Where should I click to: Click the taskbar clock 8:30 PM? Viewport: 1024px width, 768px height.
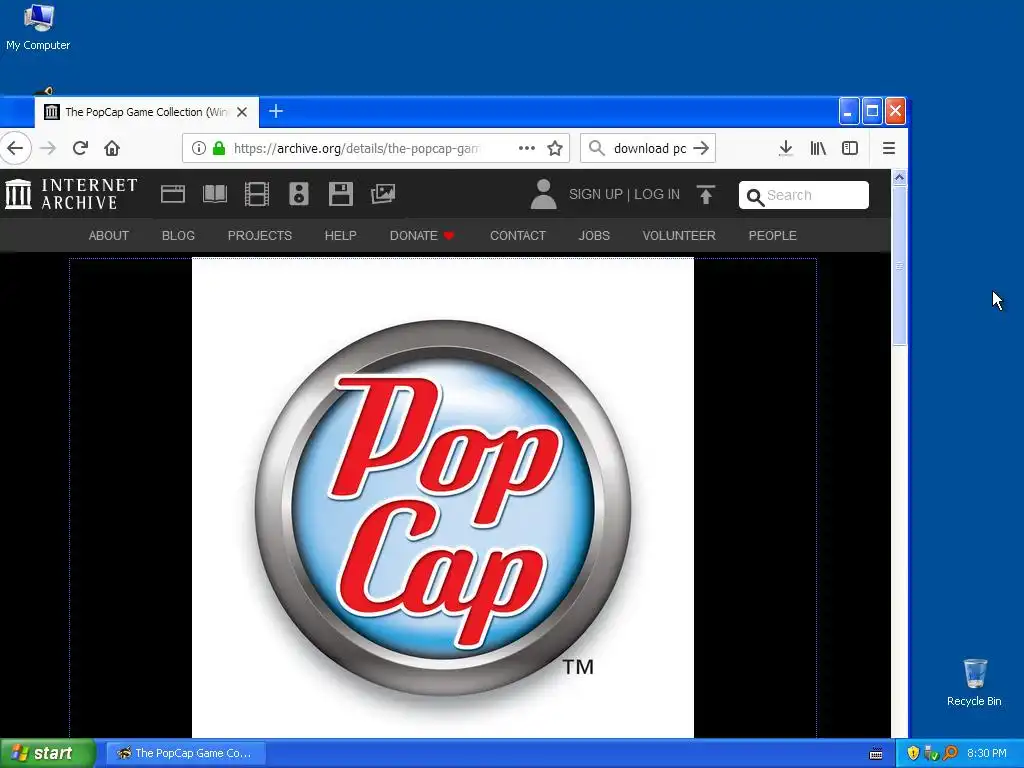pos(986,753)
